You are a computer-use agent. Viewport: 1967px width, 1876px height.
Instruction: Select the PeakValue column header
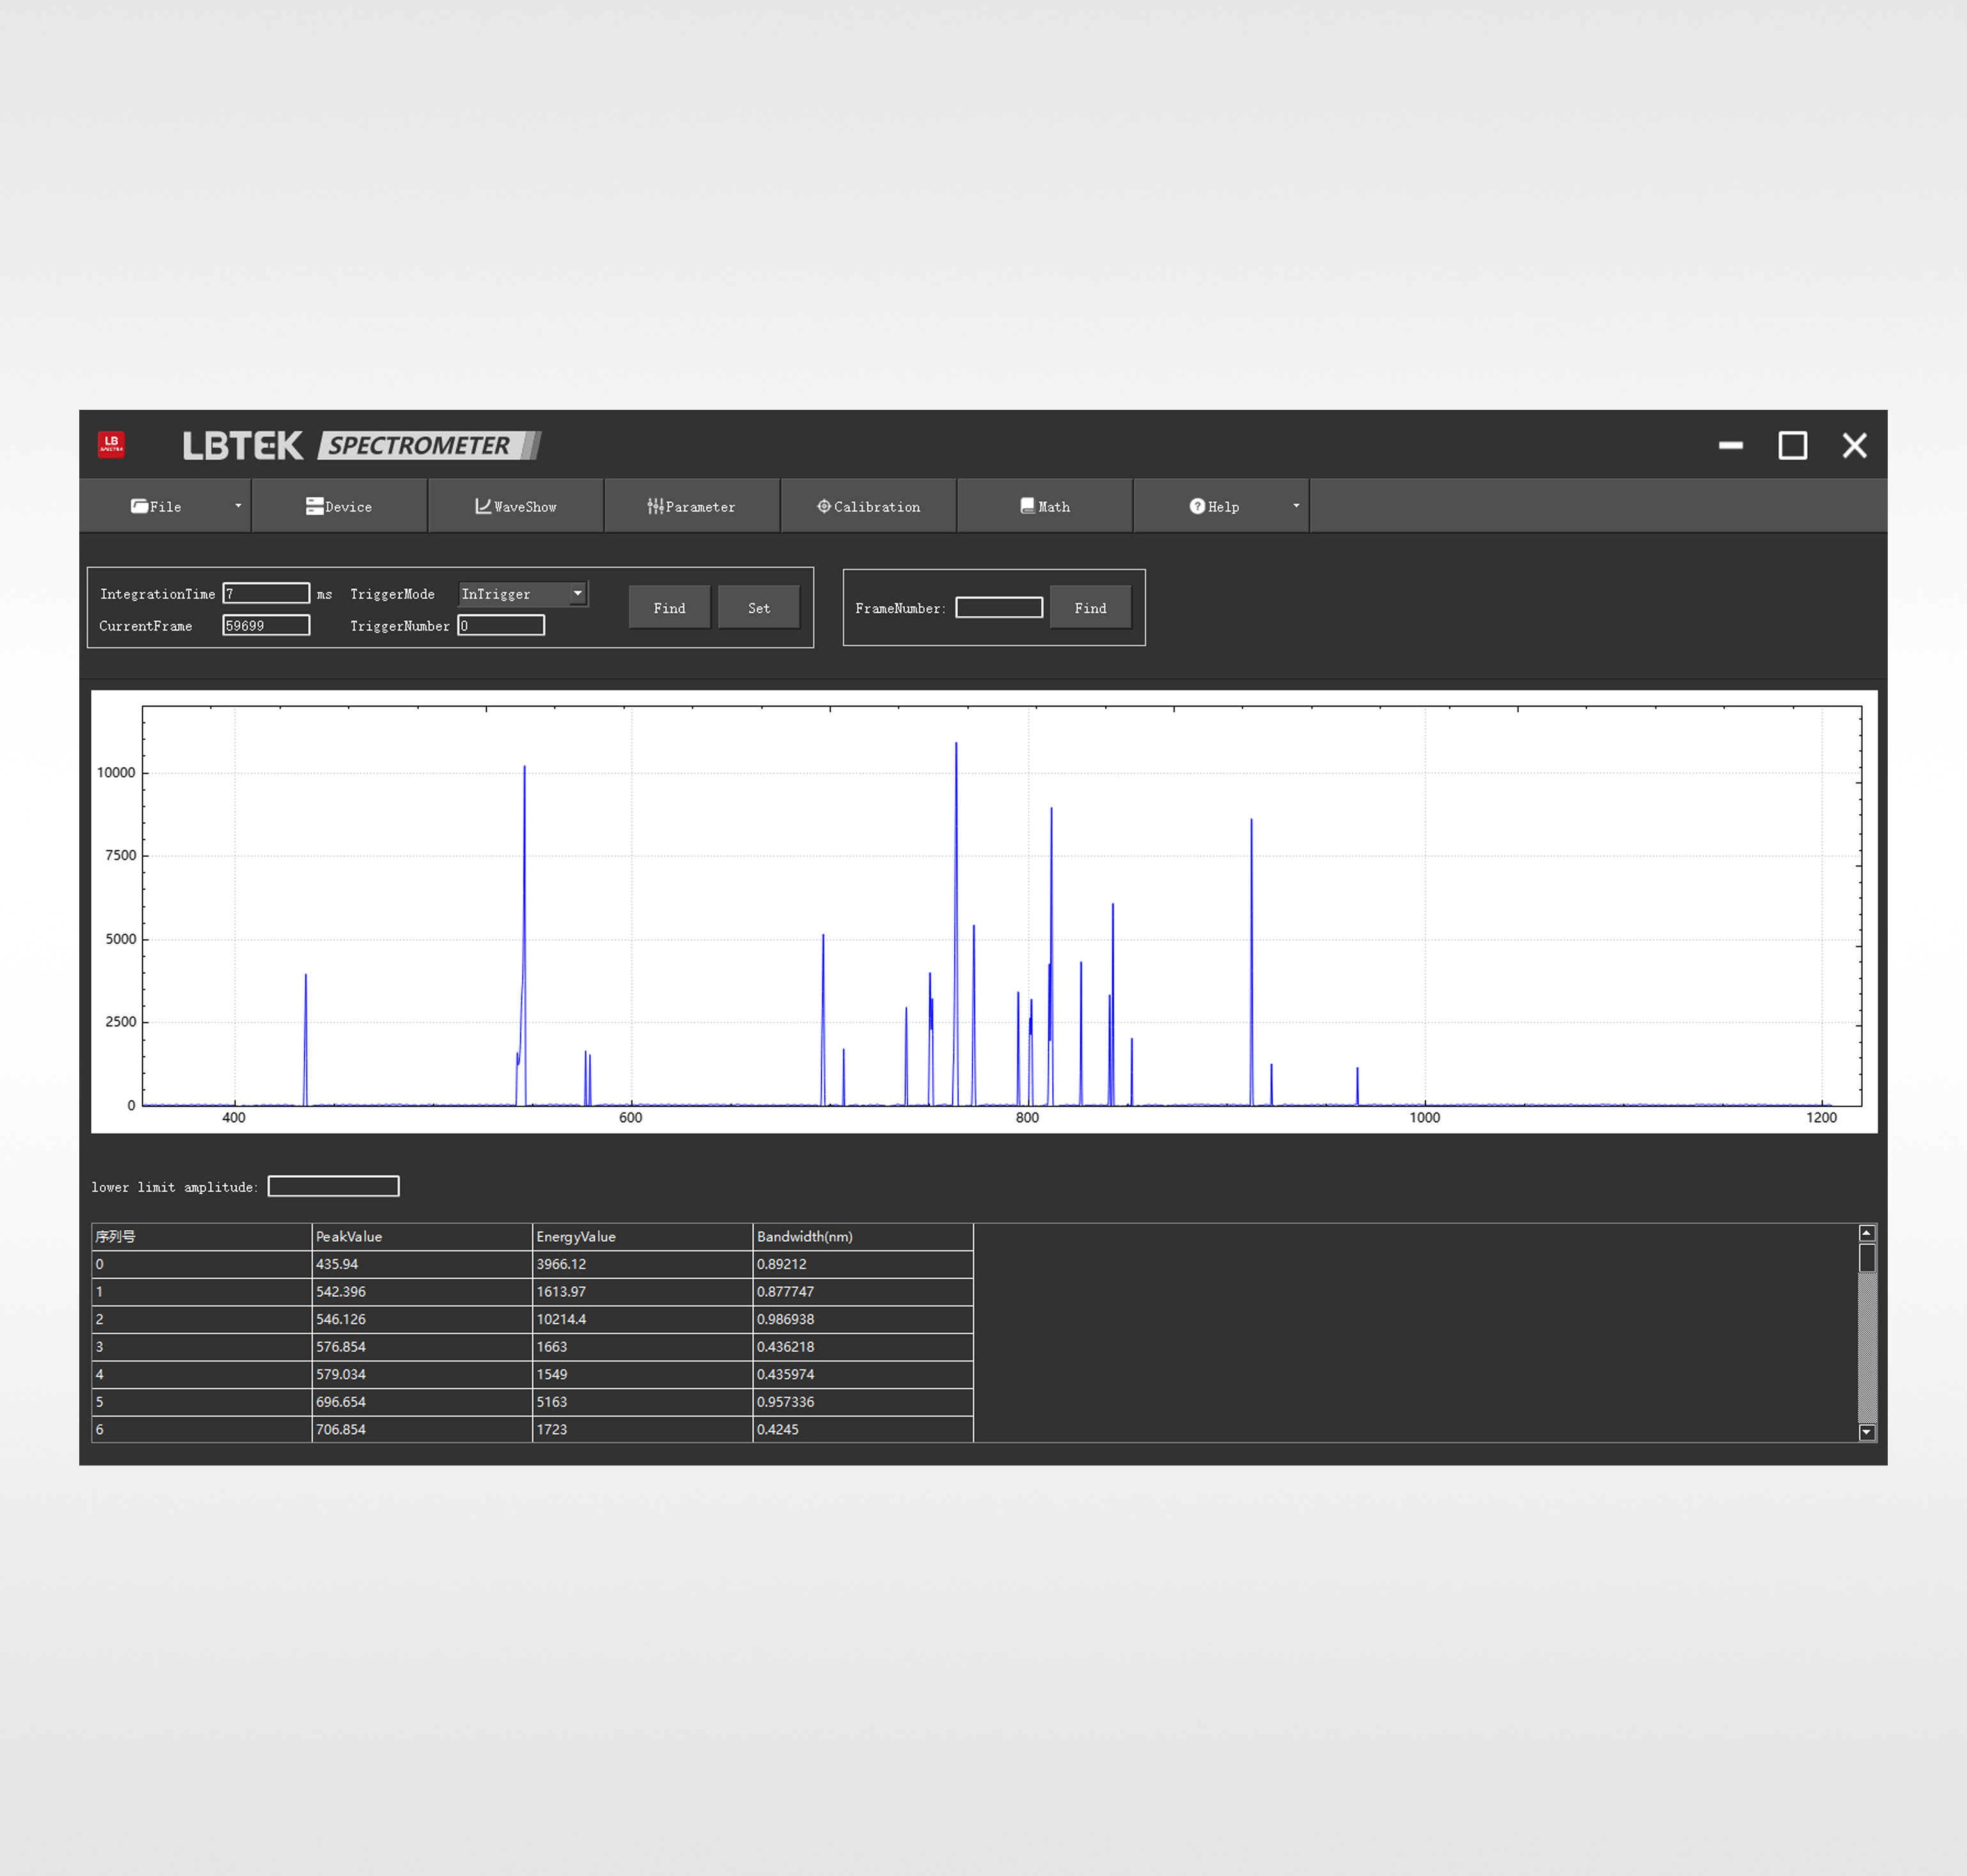coord(421,1236)
